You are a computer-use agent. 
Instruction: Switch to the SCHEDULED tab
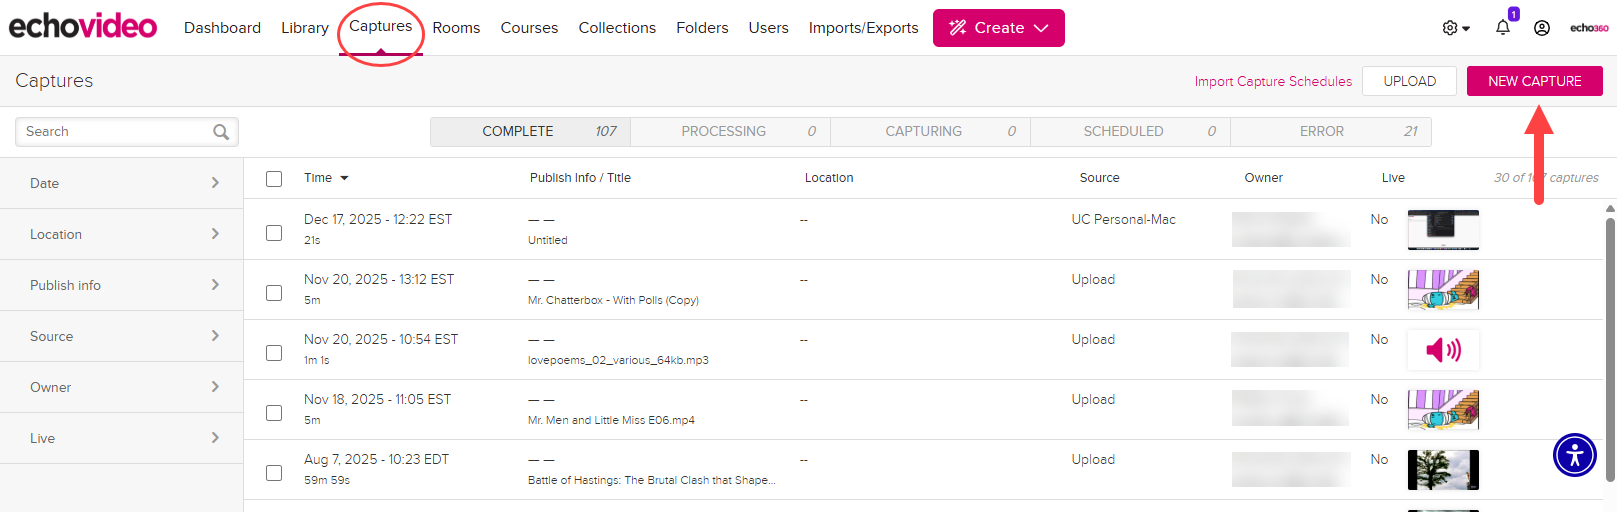pos(1130,132)
